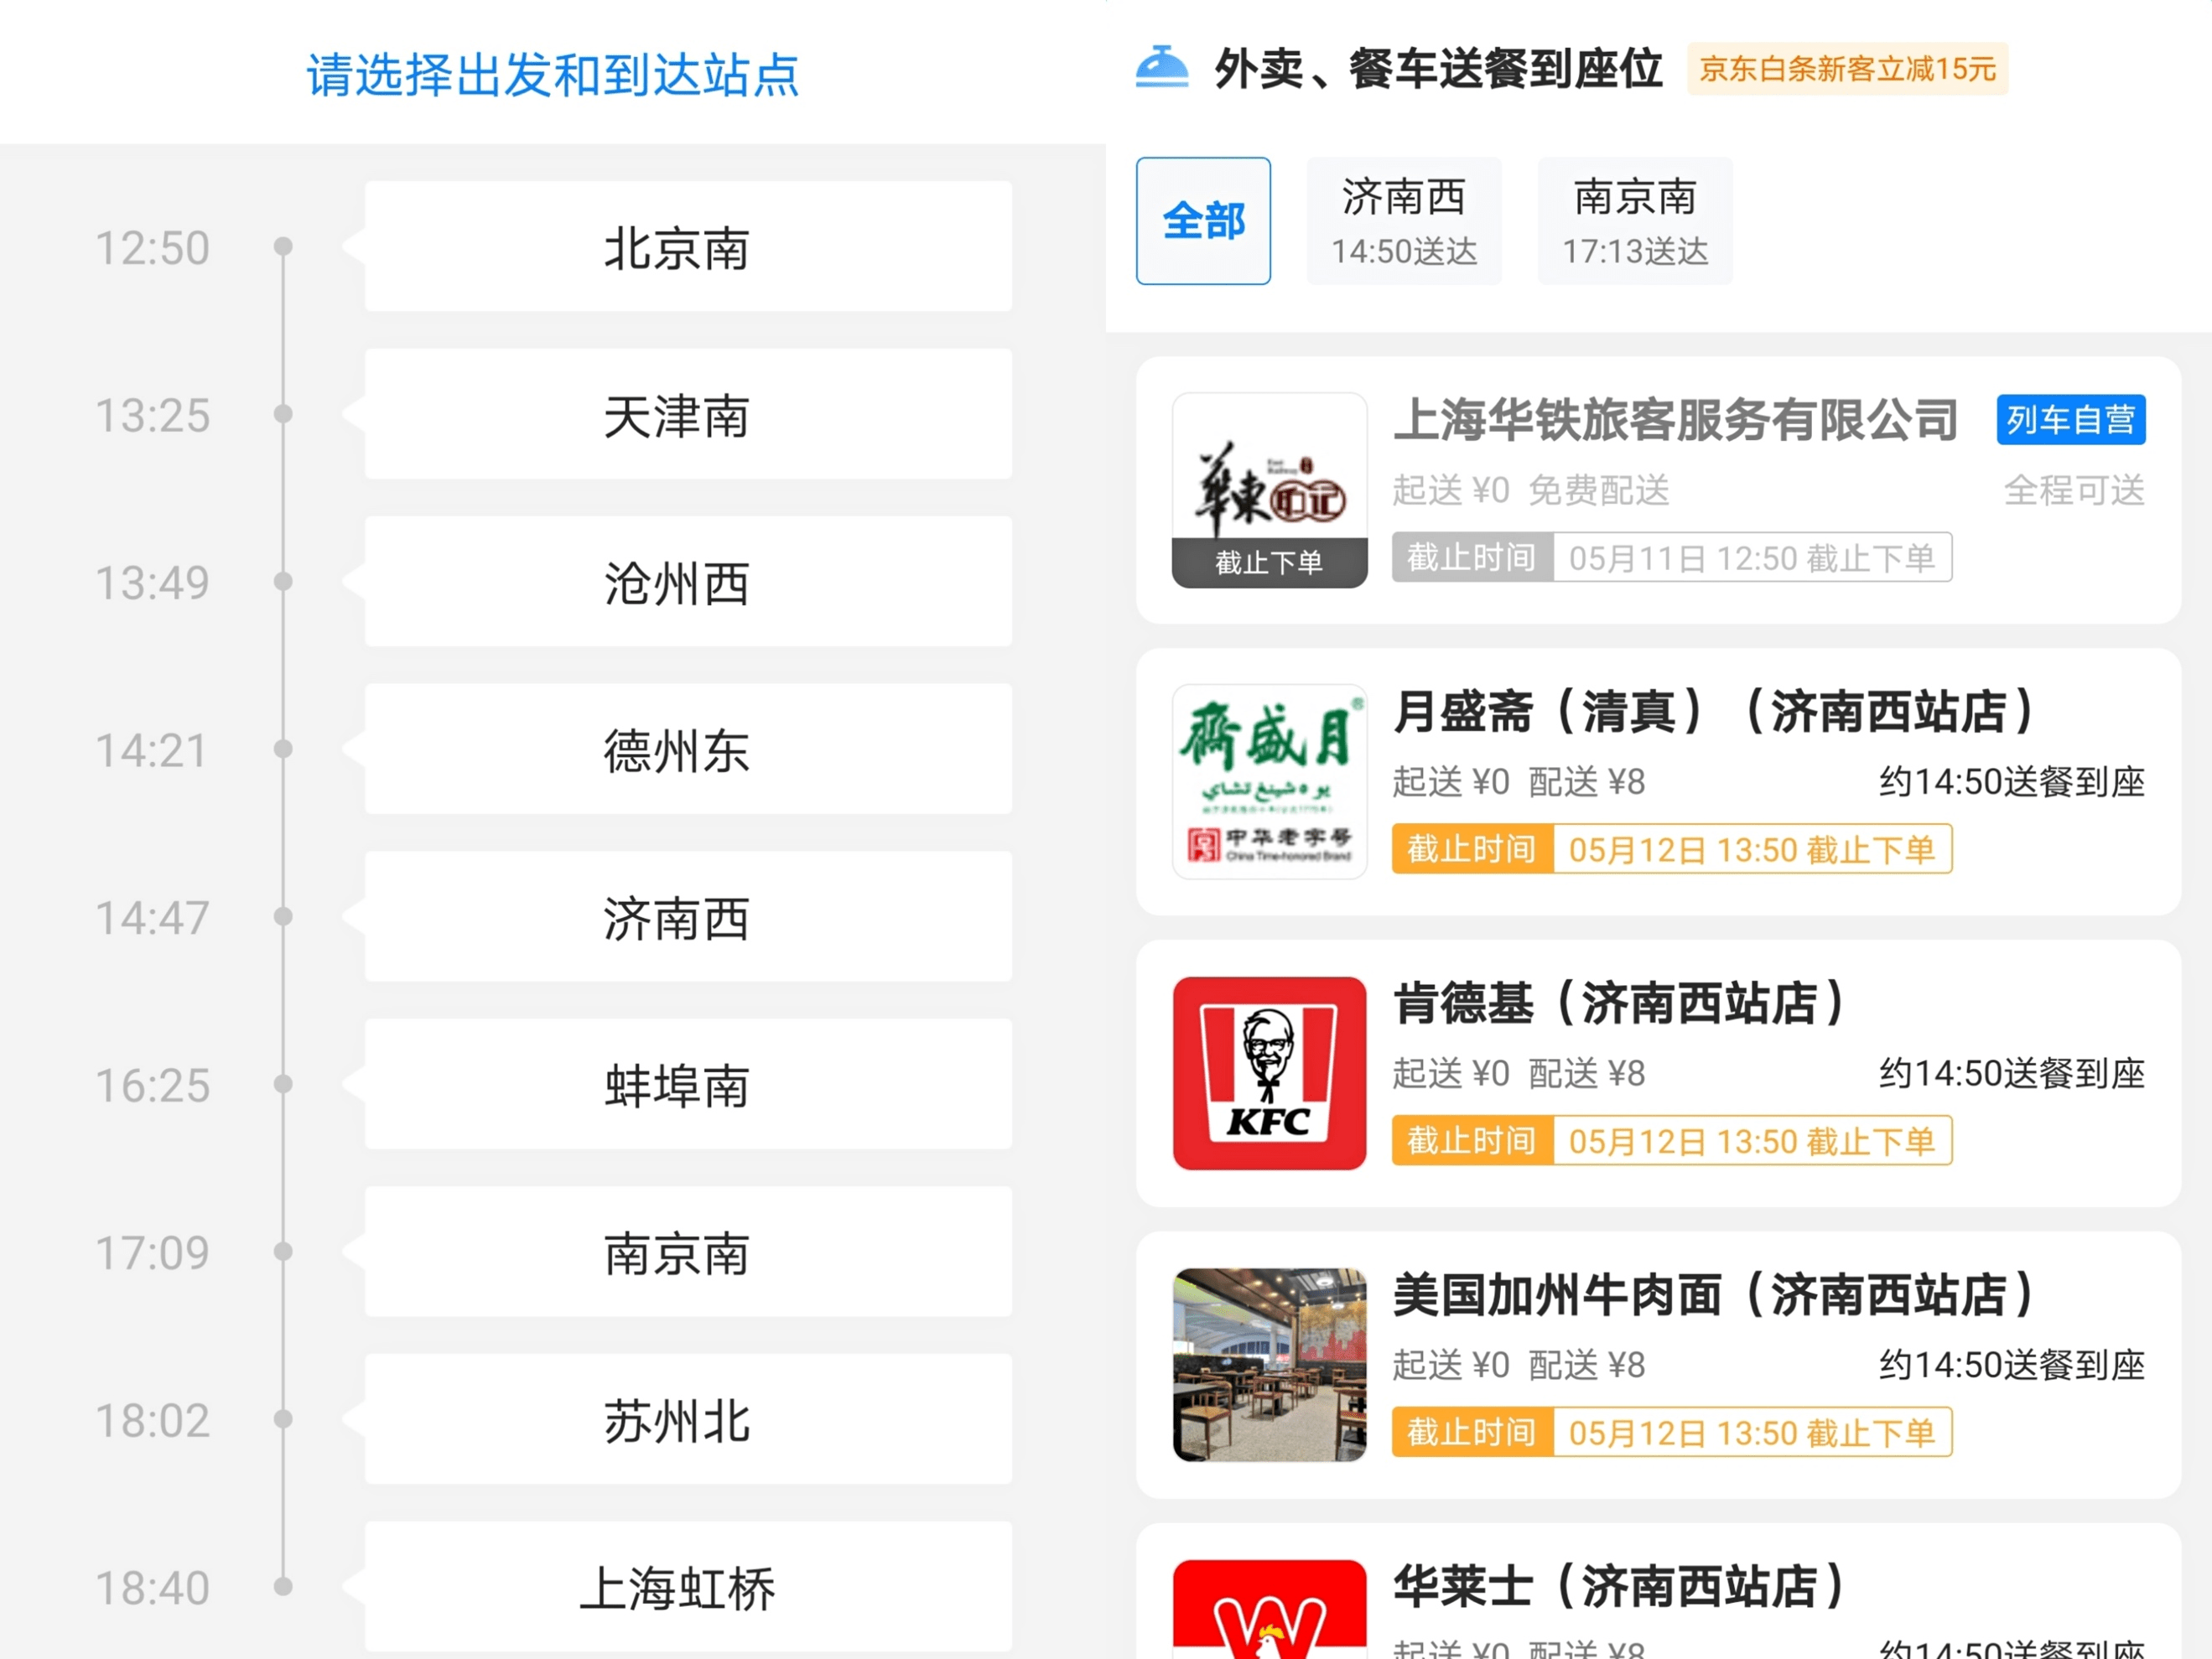Select 上海虹桥 terminal station
Screen dimensions: 2212x1659
(x=688, y=1587)
